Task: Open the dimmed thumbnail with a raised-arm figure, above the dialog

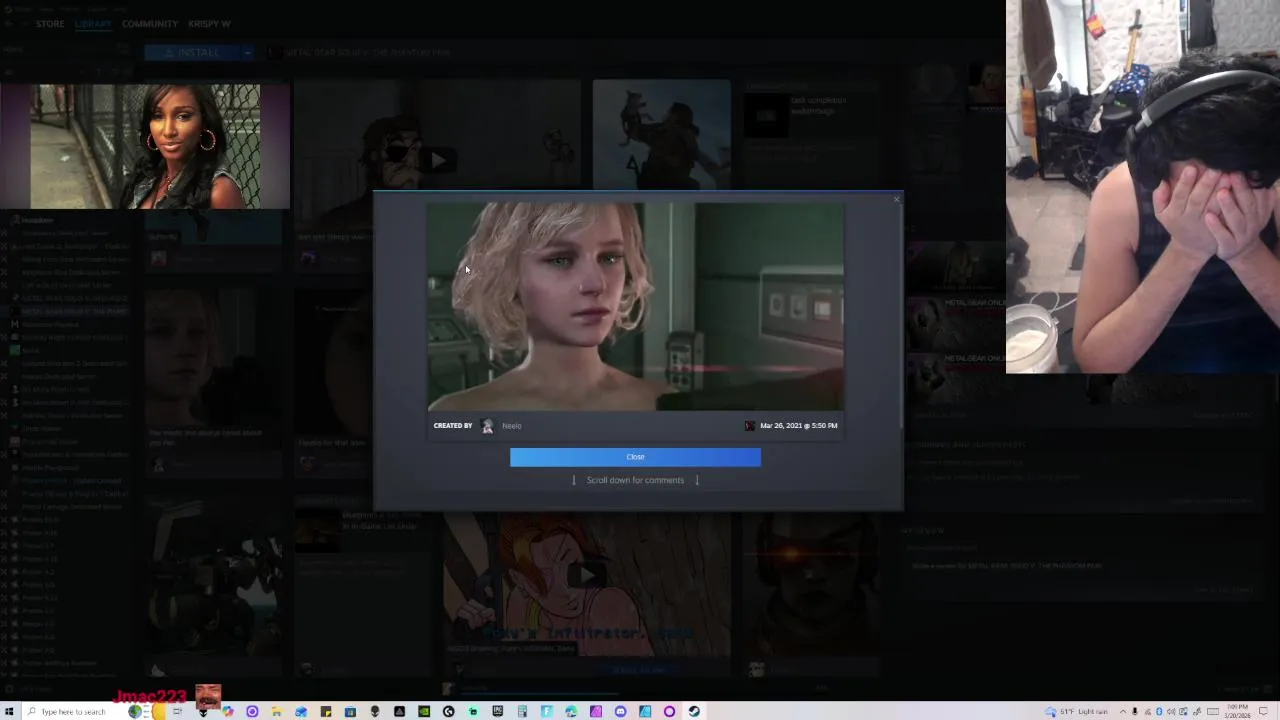Action: tap(661, 133)
